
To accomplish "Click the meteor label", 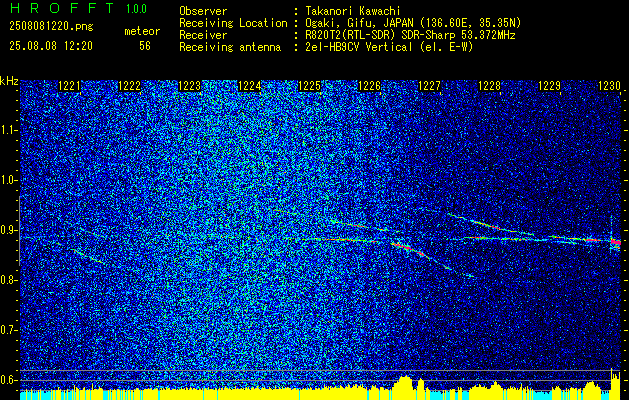I will coord(142,31).
